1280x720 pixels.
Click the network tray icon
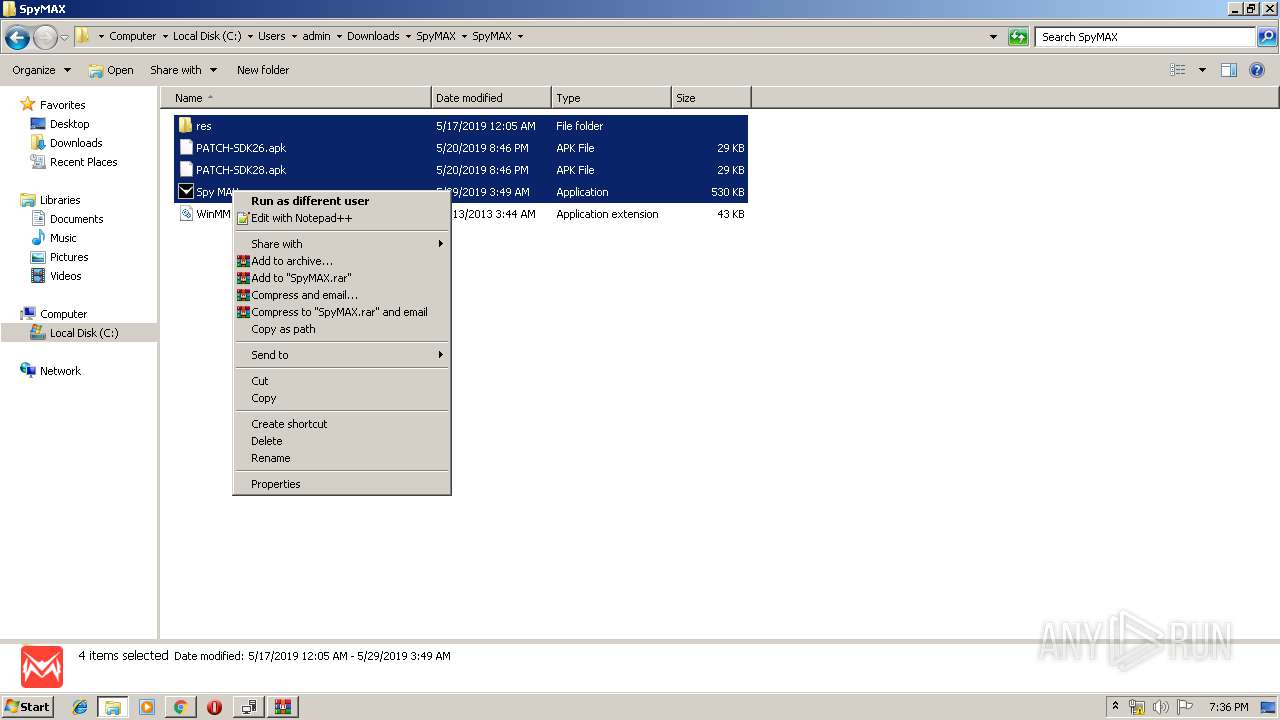coord(1137,707)
